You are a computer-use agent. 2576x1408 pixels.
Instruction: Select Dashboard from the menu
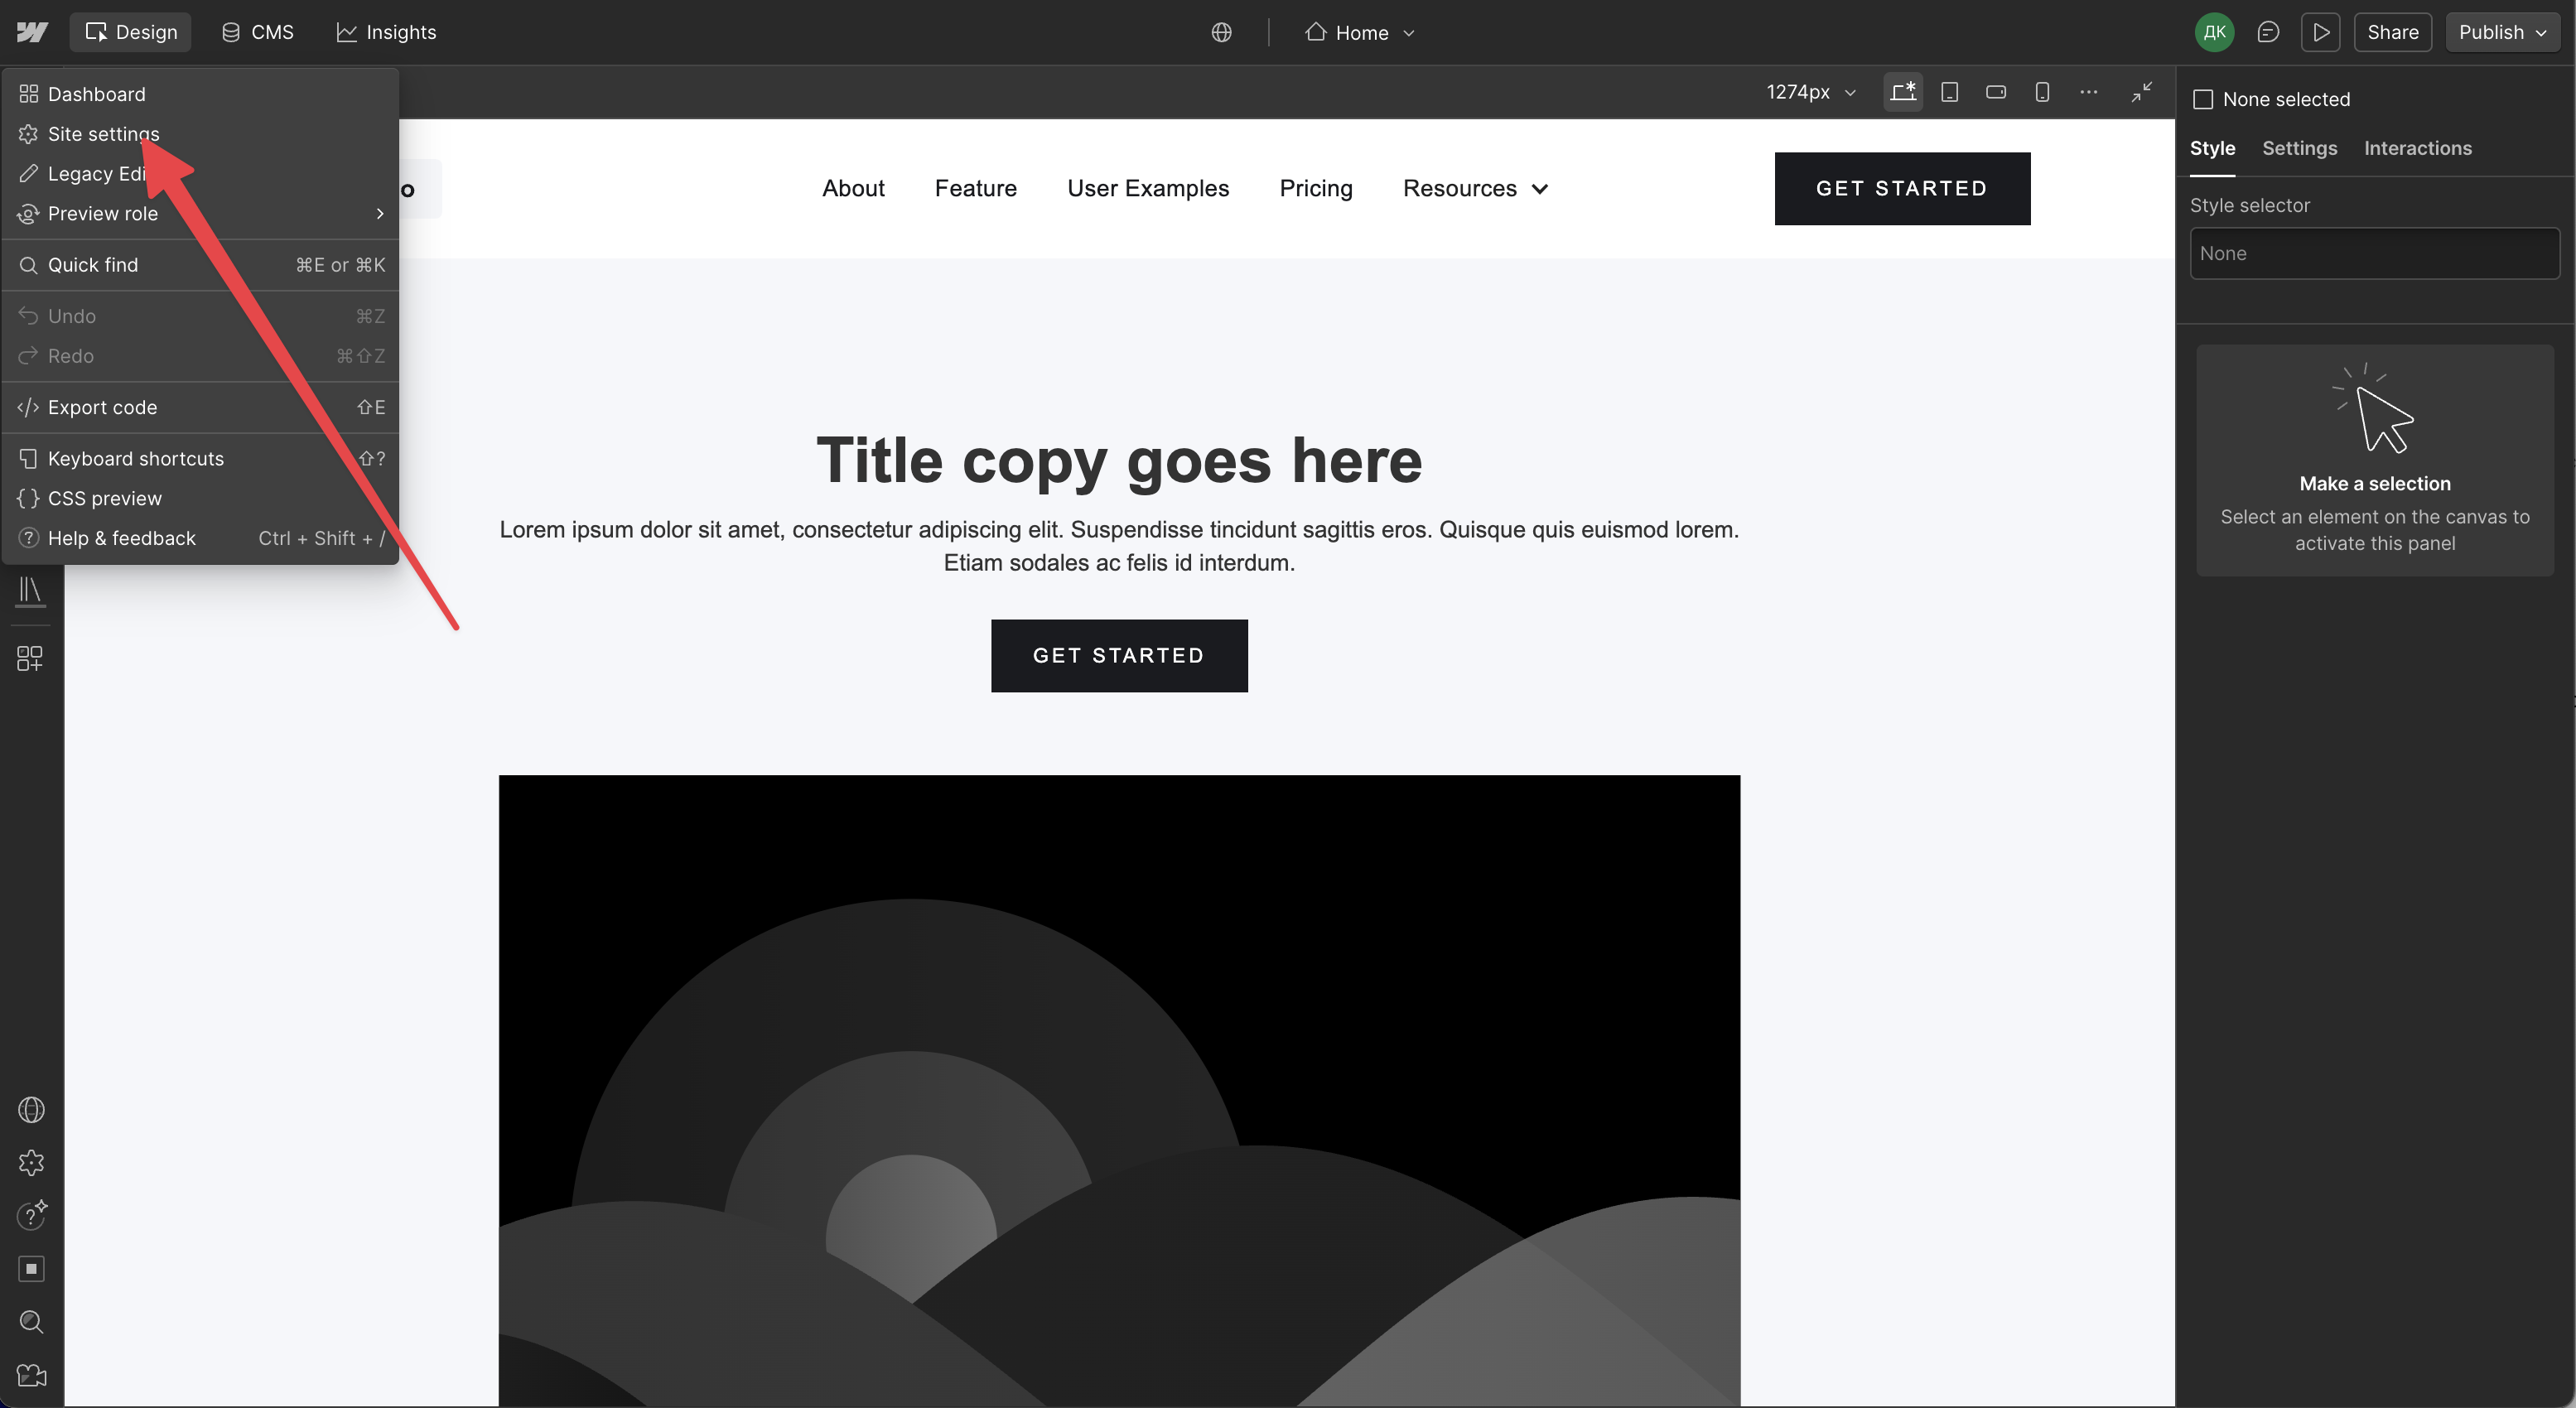point(200,94)
